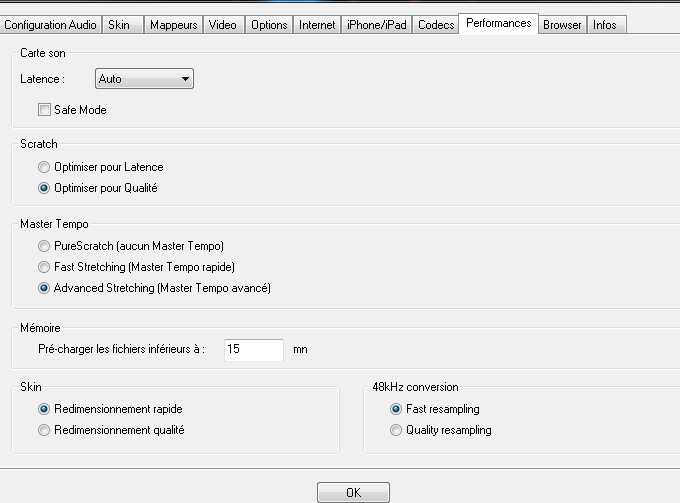The width and height of the screenshot is (680, 503).
Task: Switch to the Browser tab
Action: point(562,25)
